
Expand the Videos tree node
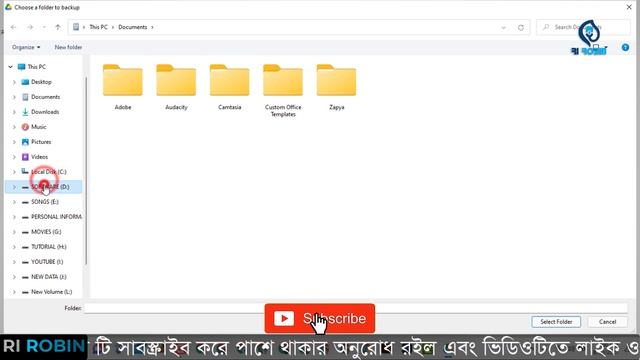tap(14, 157)
